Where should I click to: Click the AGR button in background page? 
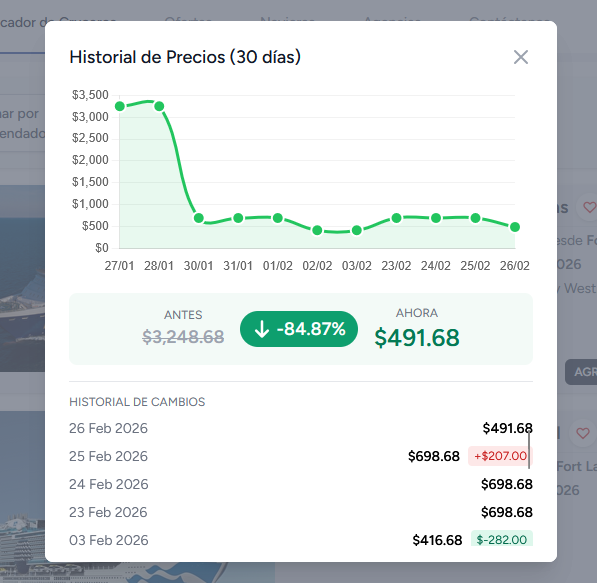click(581, 372)
